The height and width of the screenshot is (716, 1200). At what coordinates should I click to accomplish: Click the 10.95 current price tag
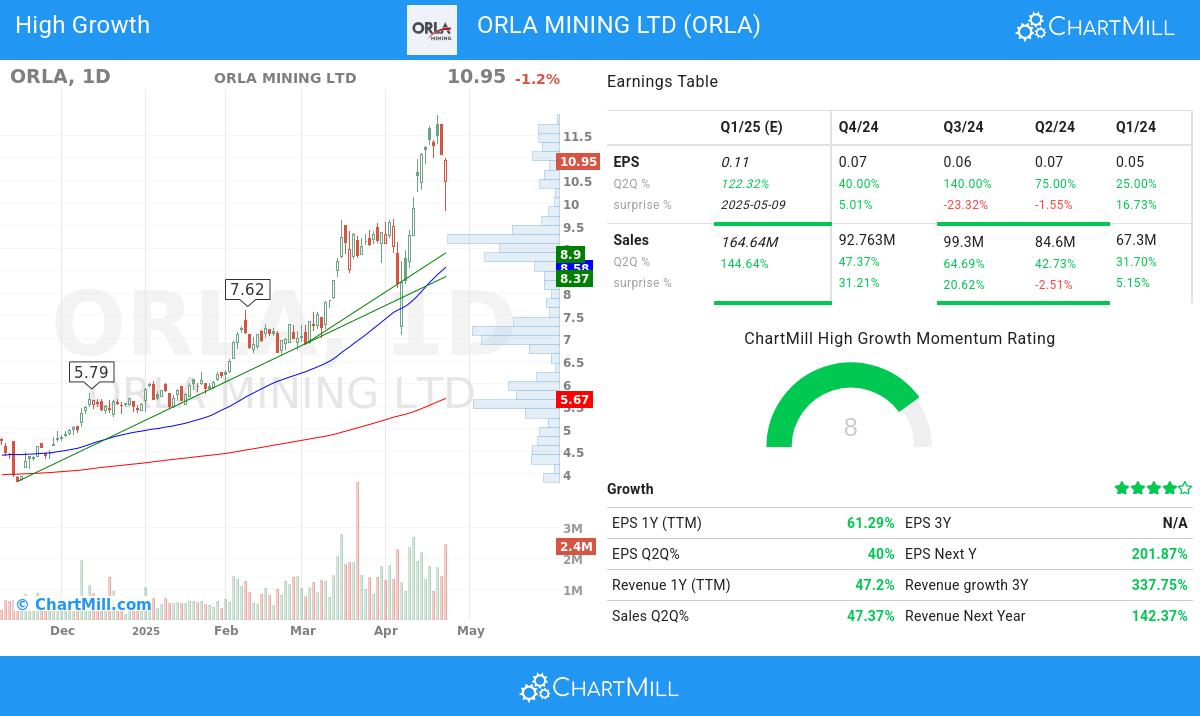[578, 161]
